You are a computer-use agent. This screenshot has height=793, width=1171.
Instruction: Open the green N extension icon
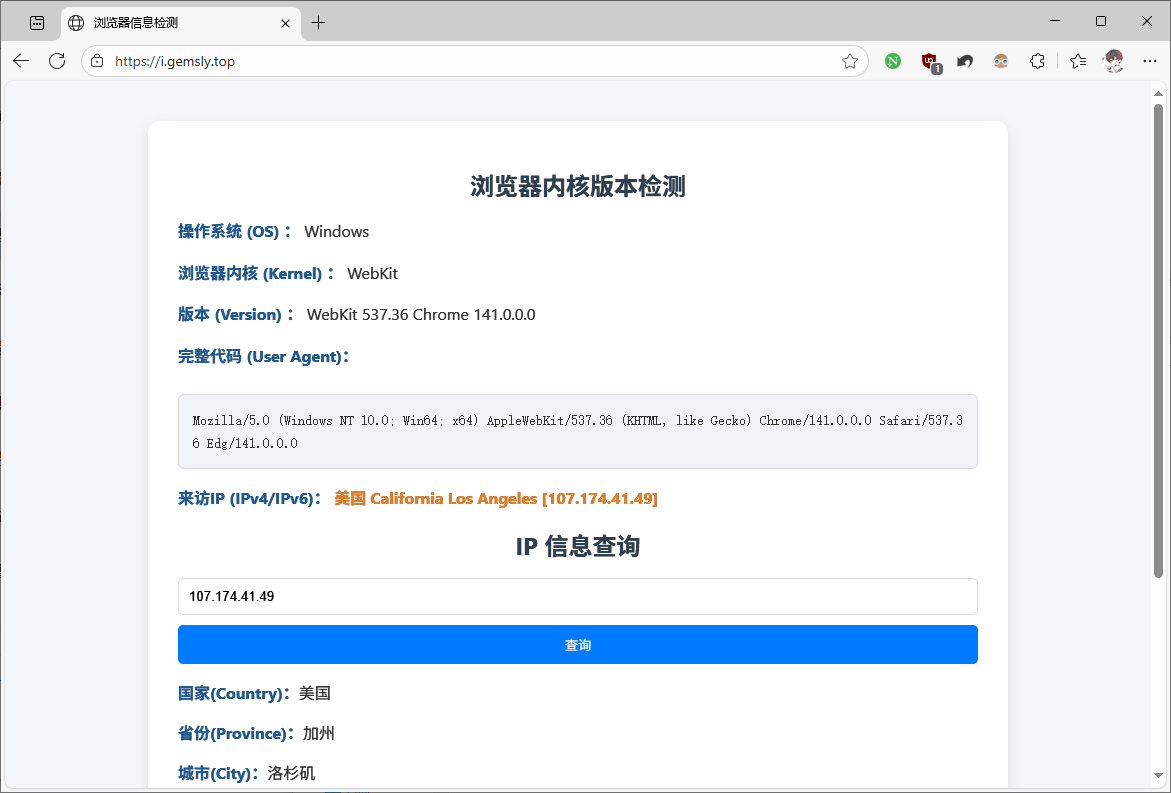point(893,61)
